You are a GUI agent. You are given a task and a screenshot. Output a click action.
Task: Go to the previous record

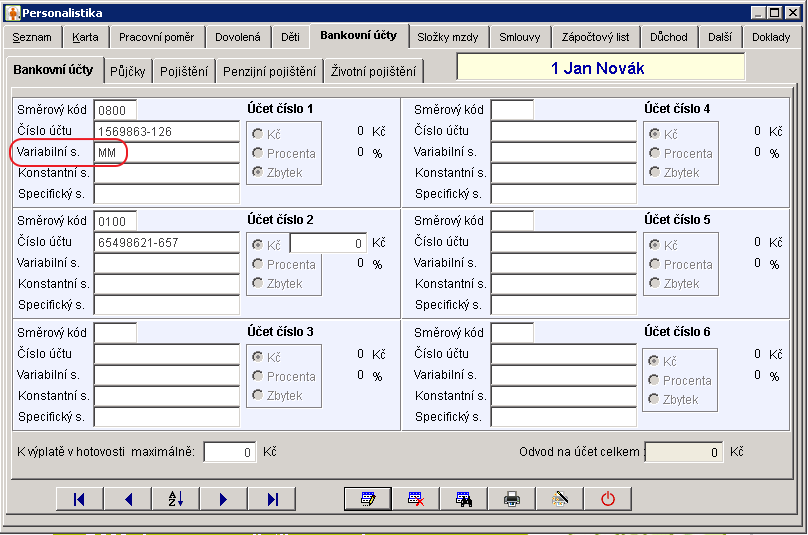tap(128, 499)
